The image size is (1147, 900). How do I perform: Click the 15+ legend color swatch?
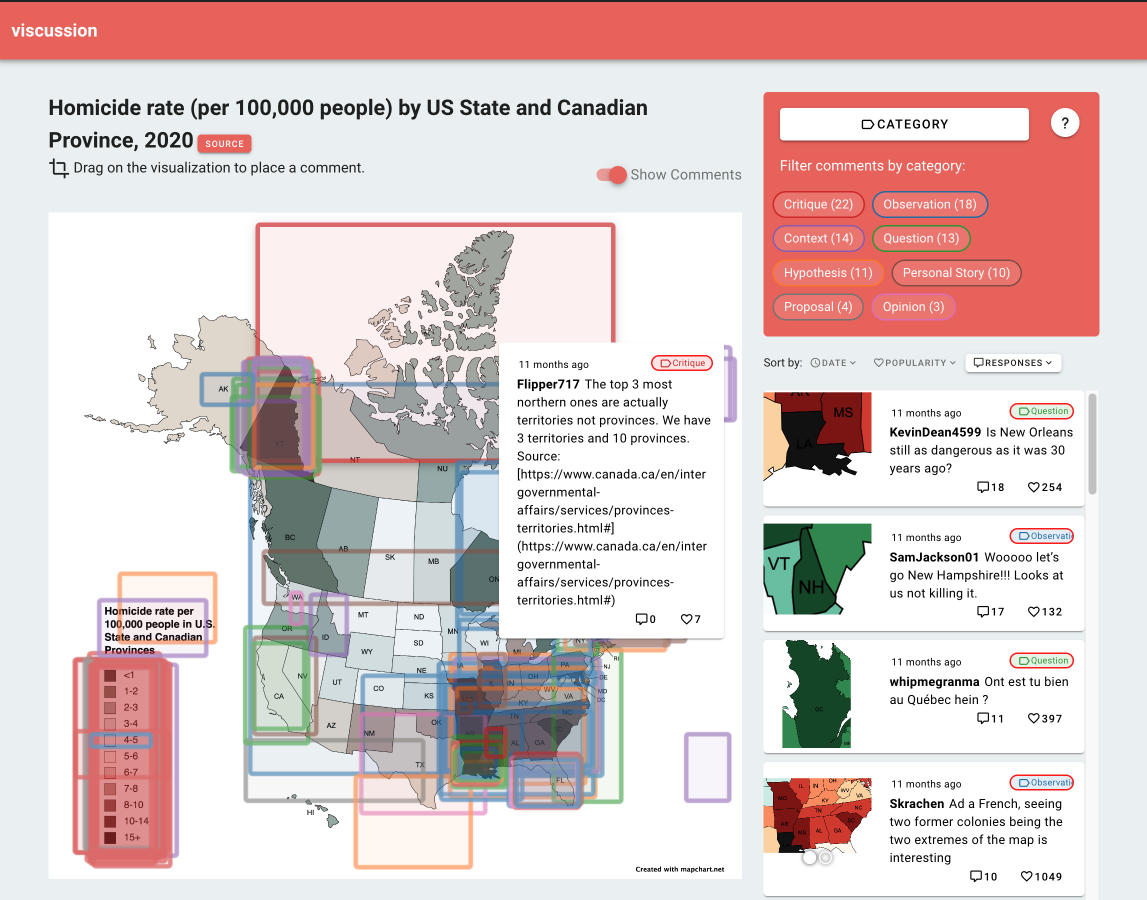(110, 836)
